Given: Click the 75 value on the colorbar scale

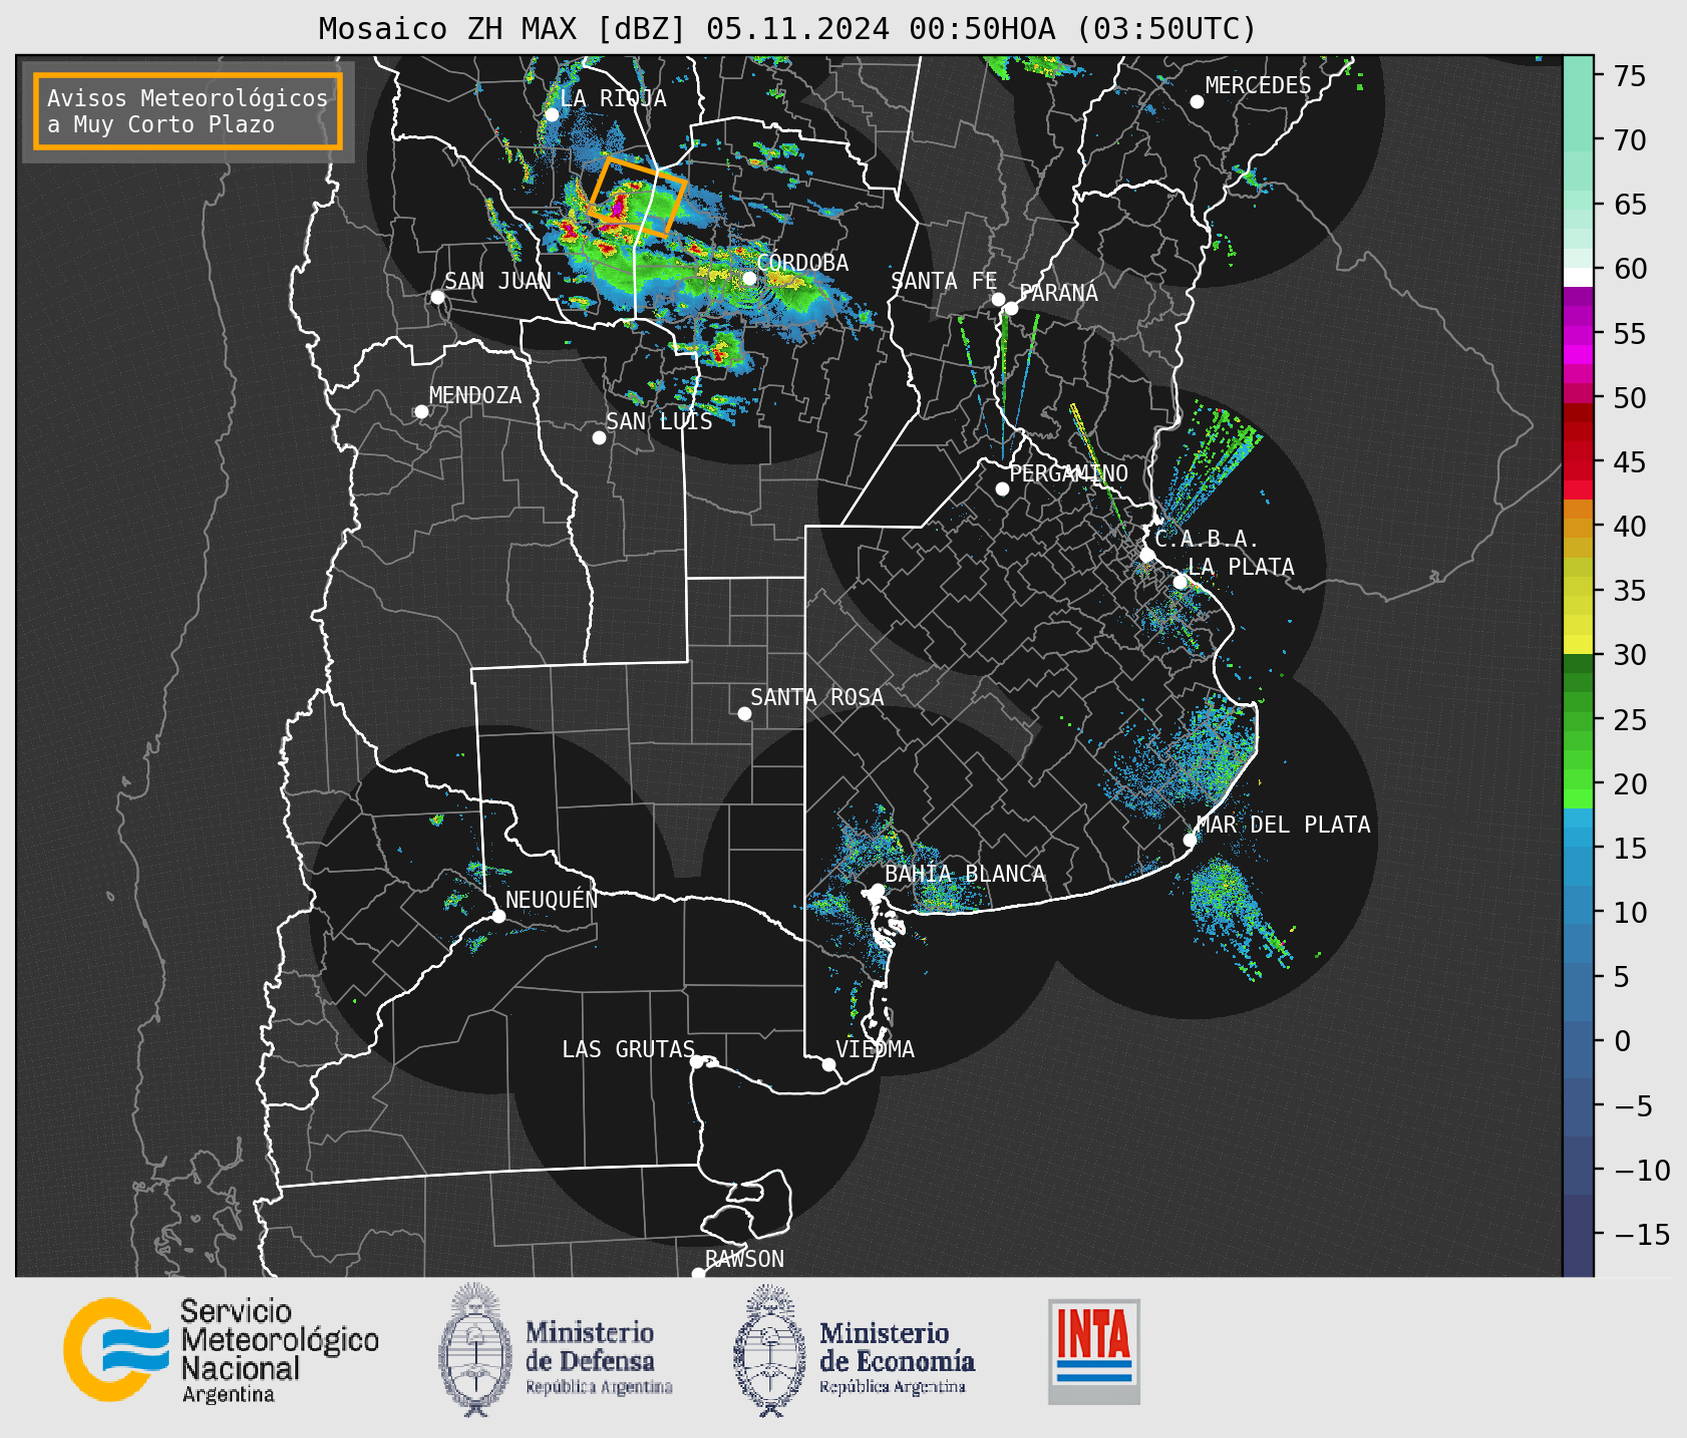Looking at the screenshot, I should click(1628, 76).
